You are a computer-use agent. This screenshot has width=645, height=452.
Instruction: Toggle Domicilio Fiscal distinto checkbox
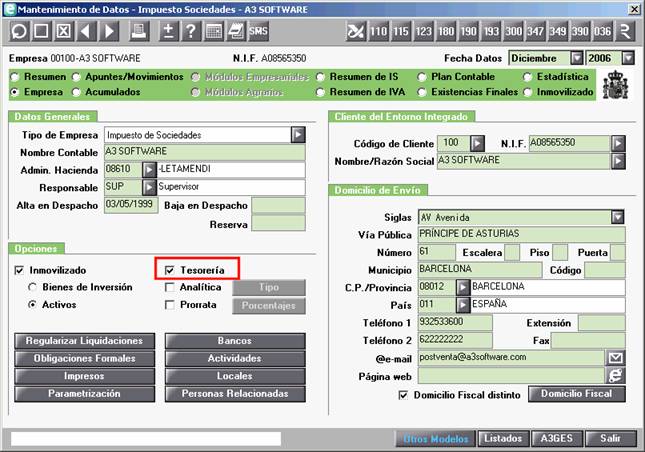403,395
